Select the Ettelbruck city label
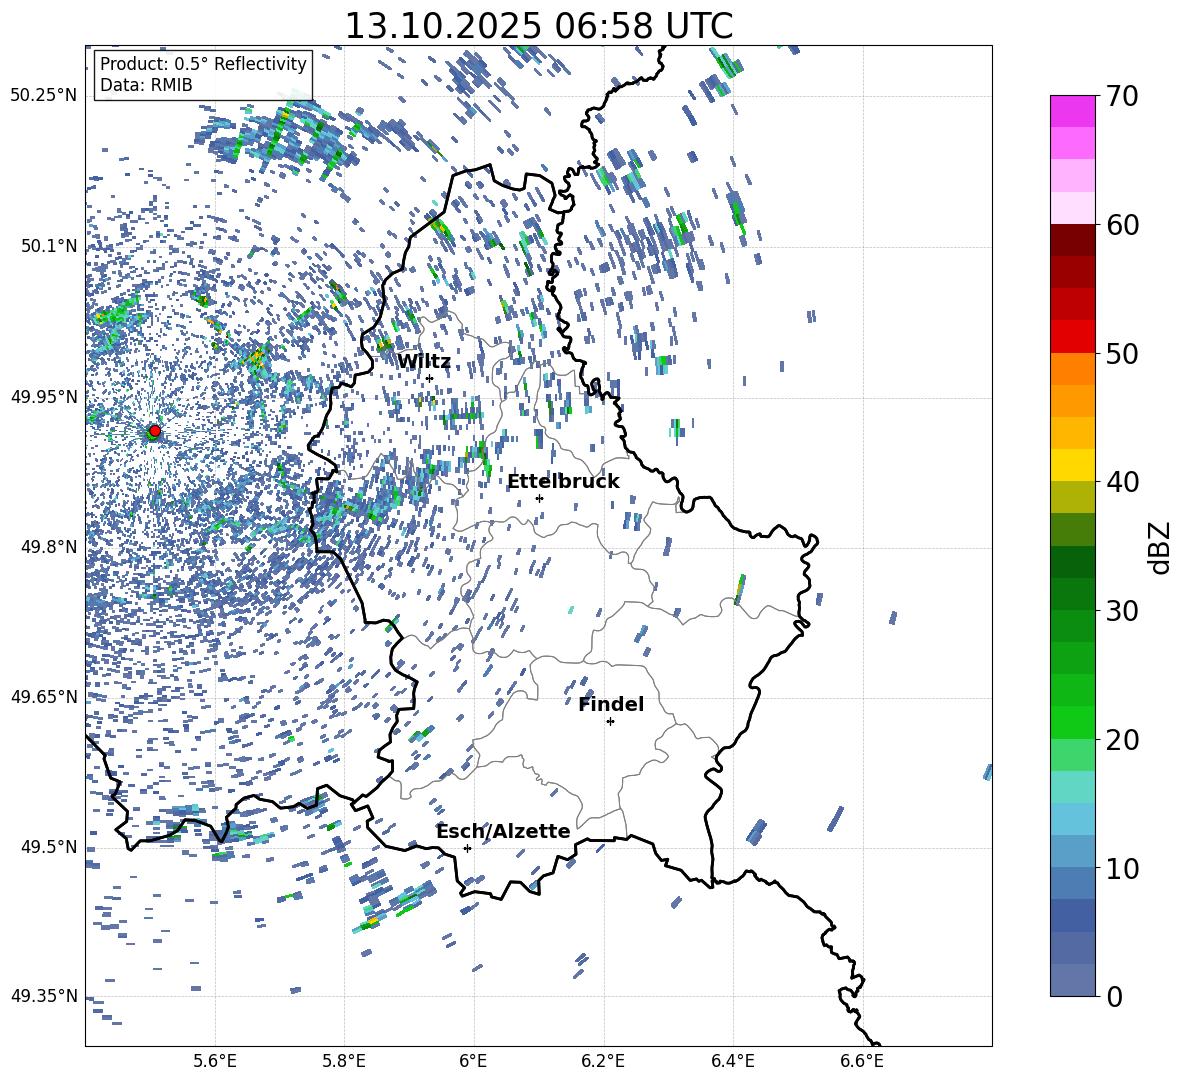 point(563,482)
